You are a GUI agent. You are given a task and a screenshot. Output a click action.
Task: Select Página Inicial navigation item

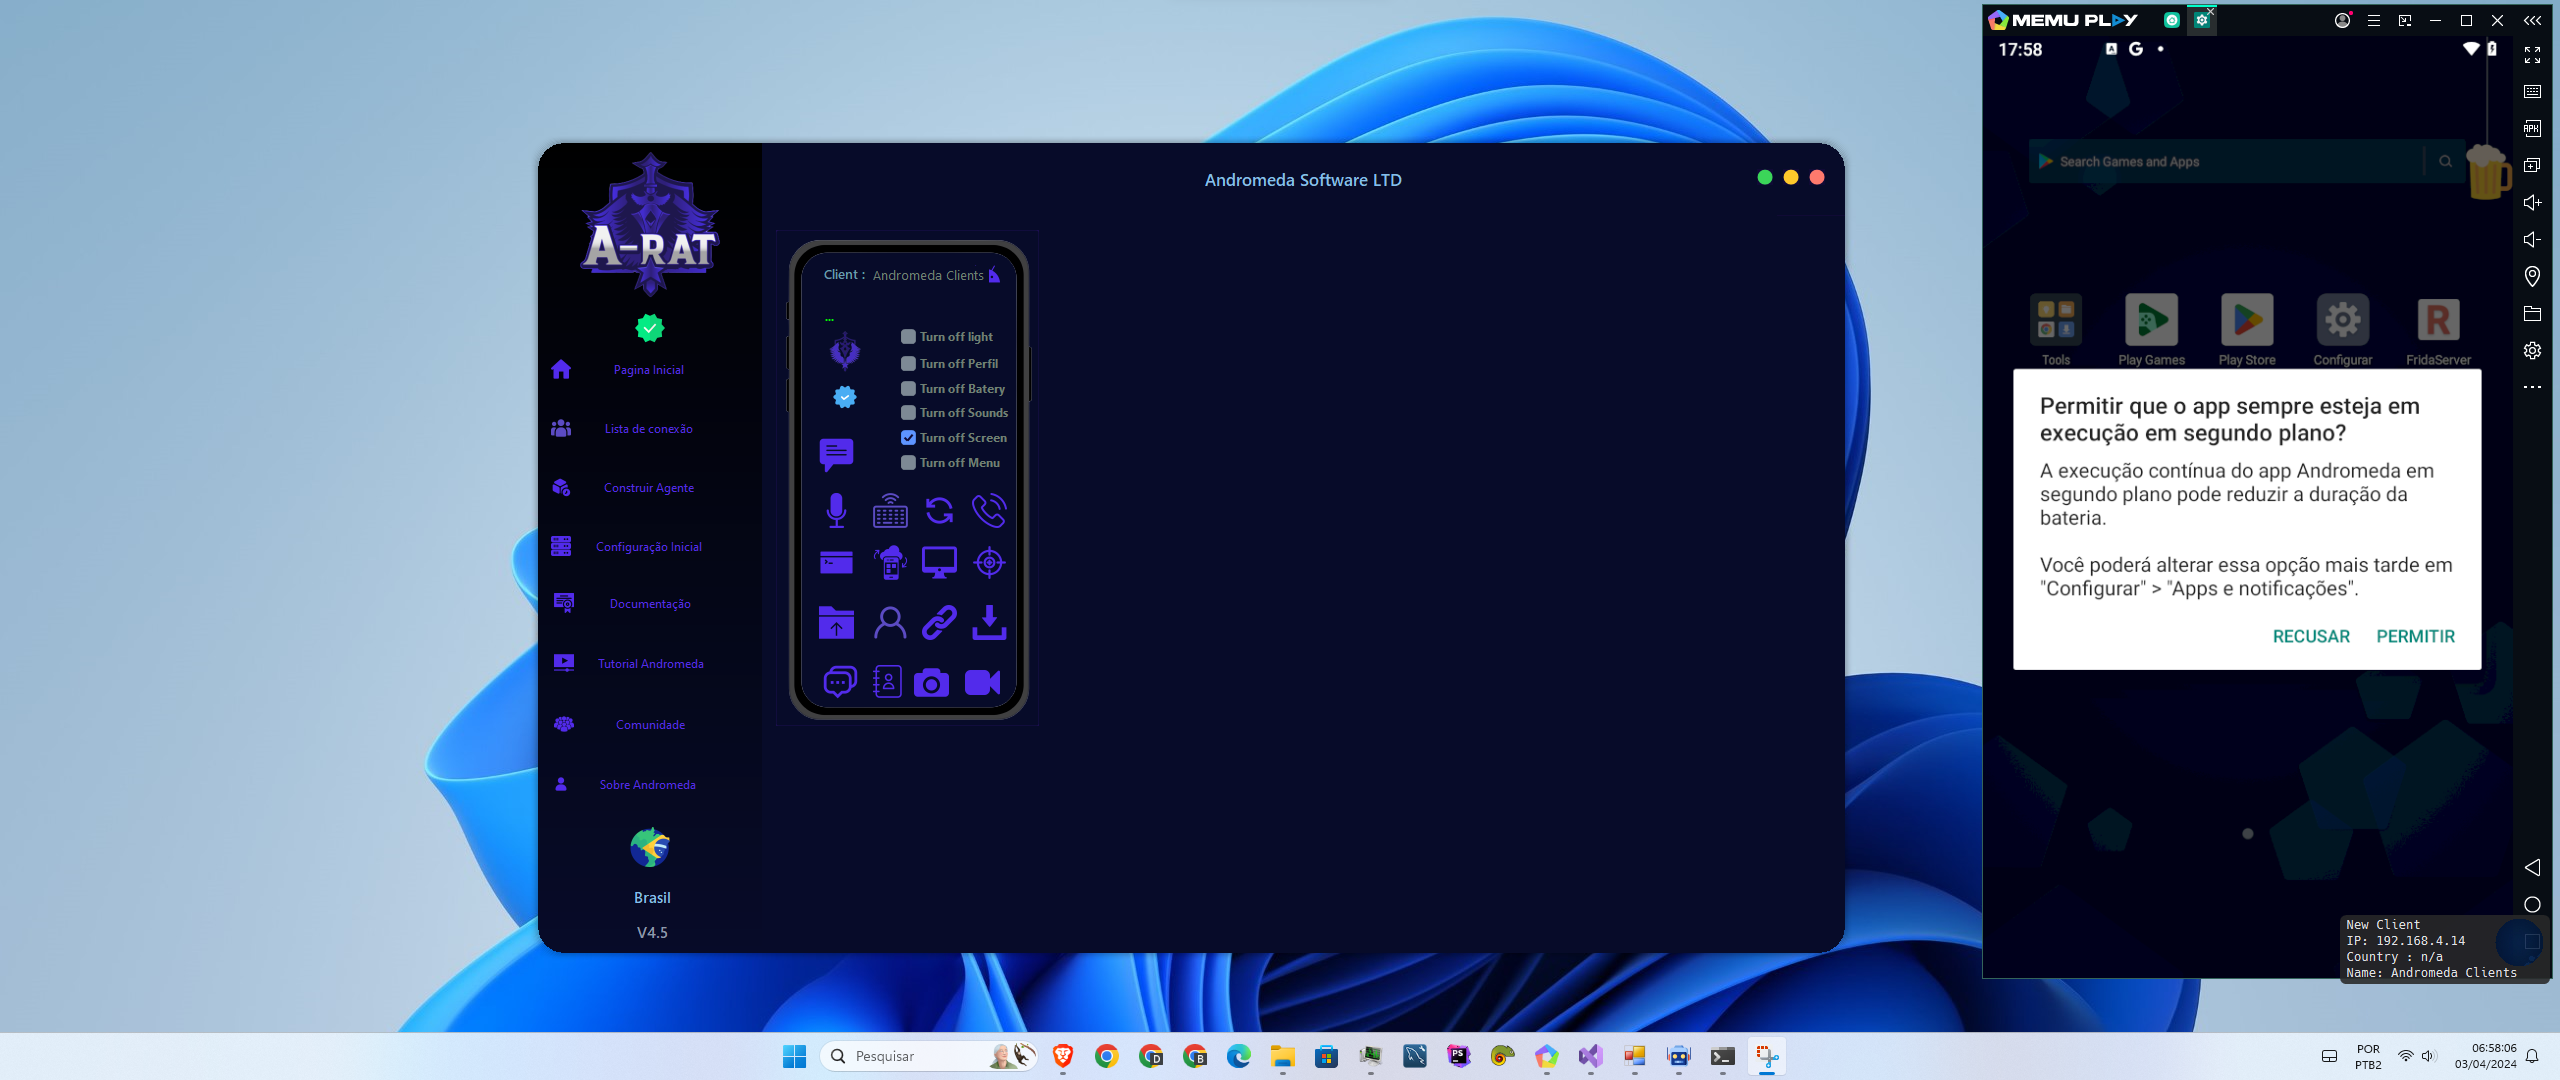point(648,369)
